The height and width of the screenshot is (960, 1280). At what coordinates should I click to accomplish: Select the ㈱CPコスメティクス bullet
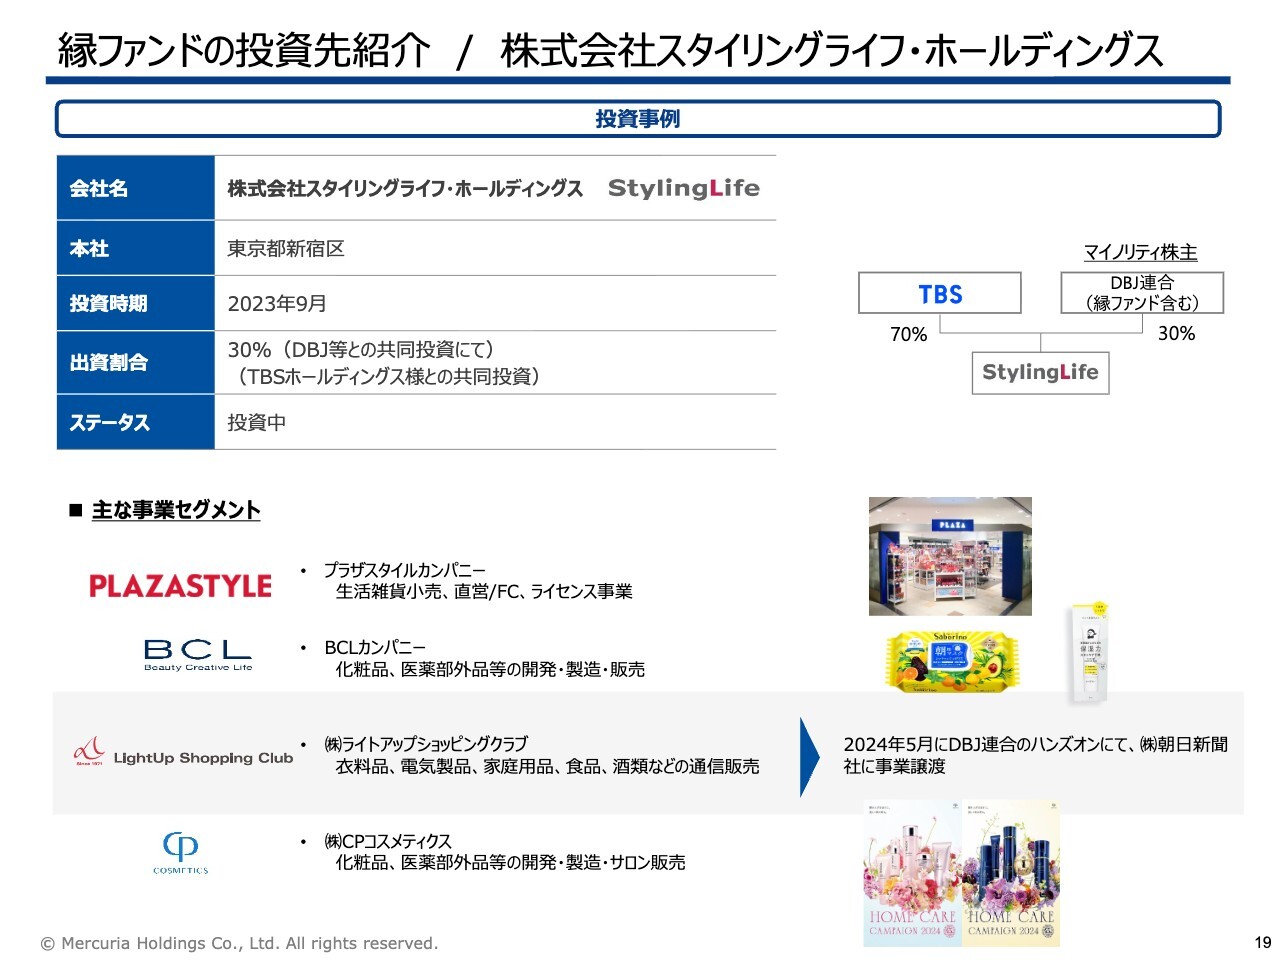click(387, 841)
